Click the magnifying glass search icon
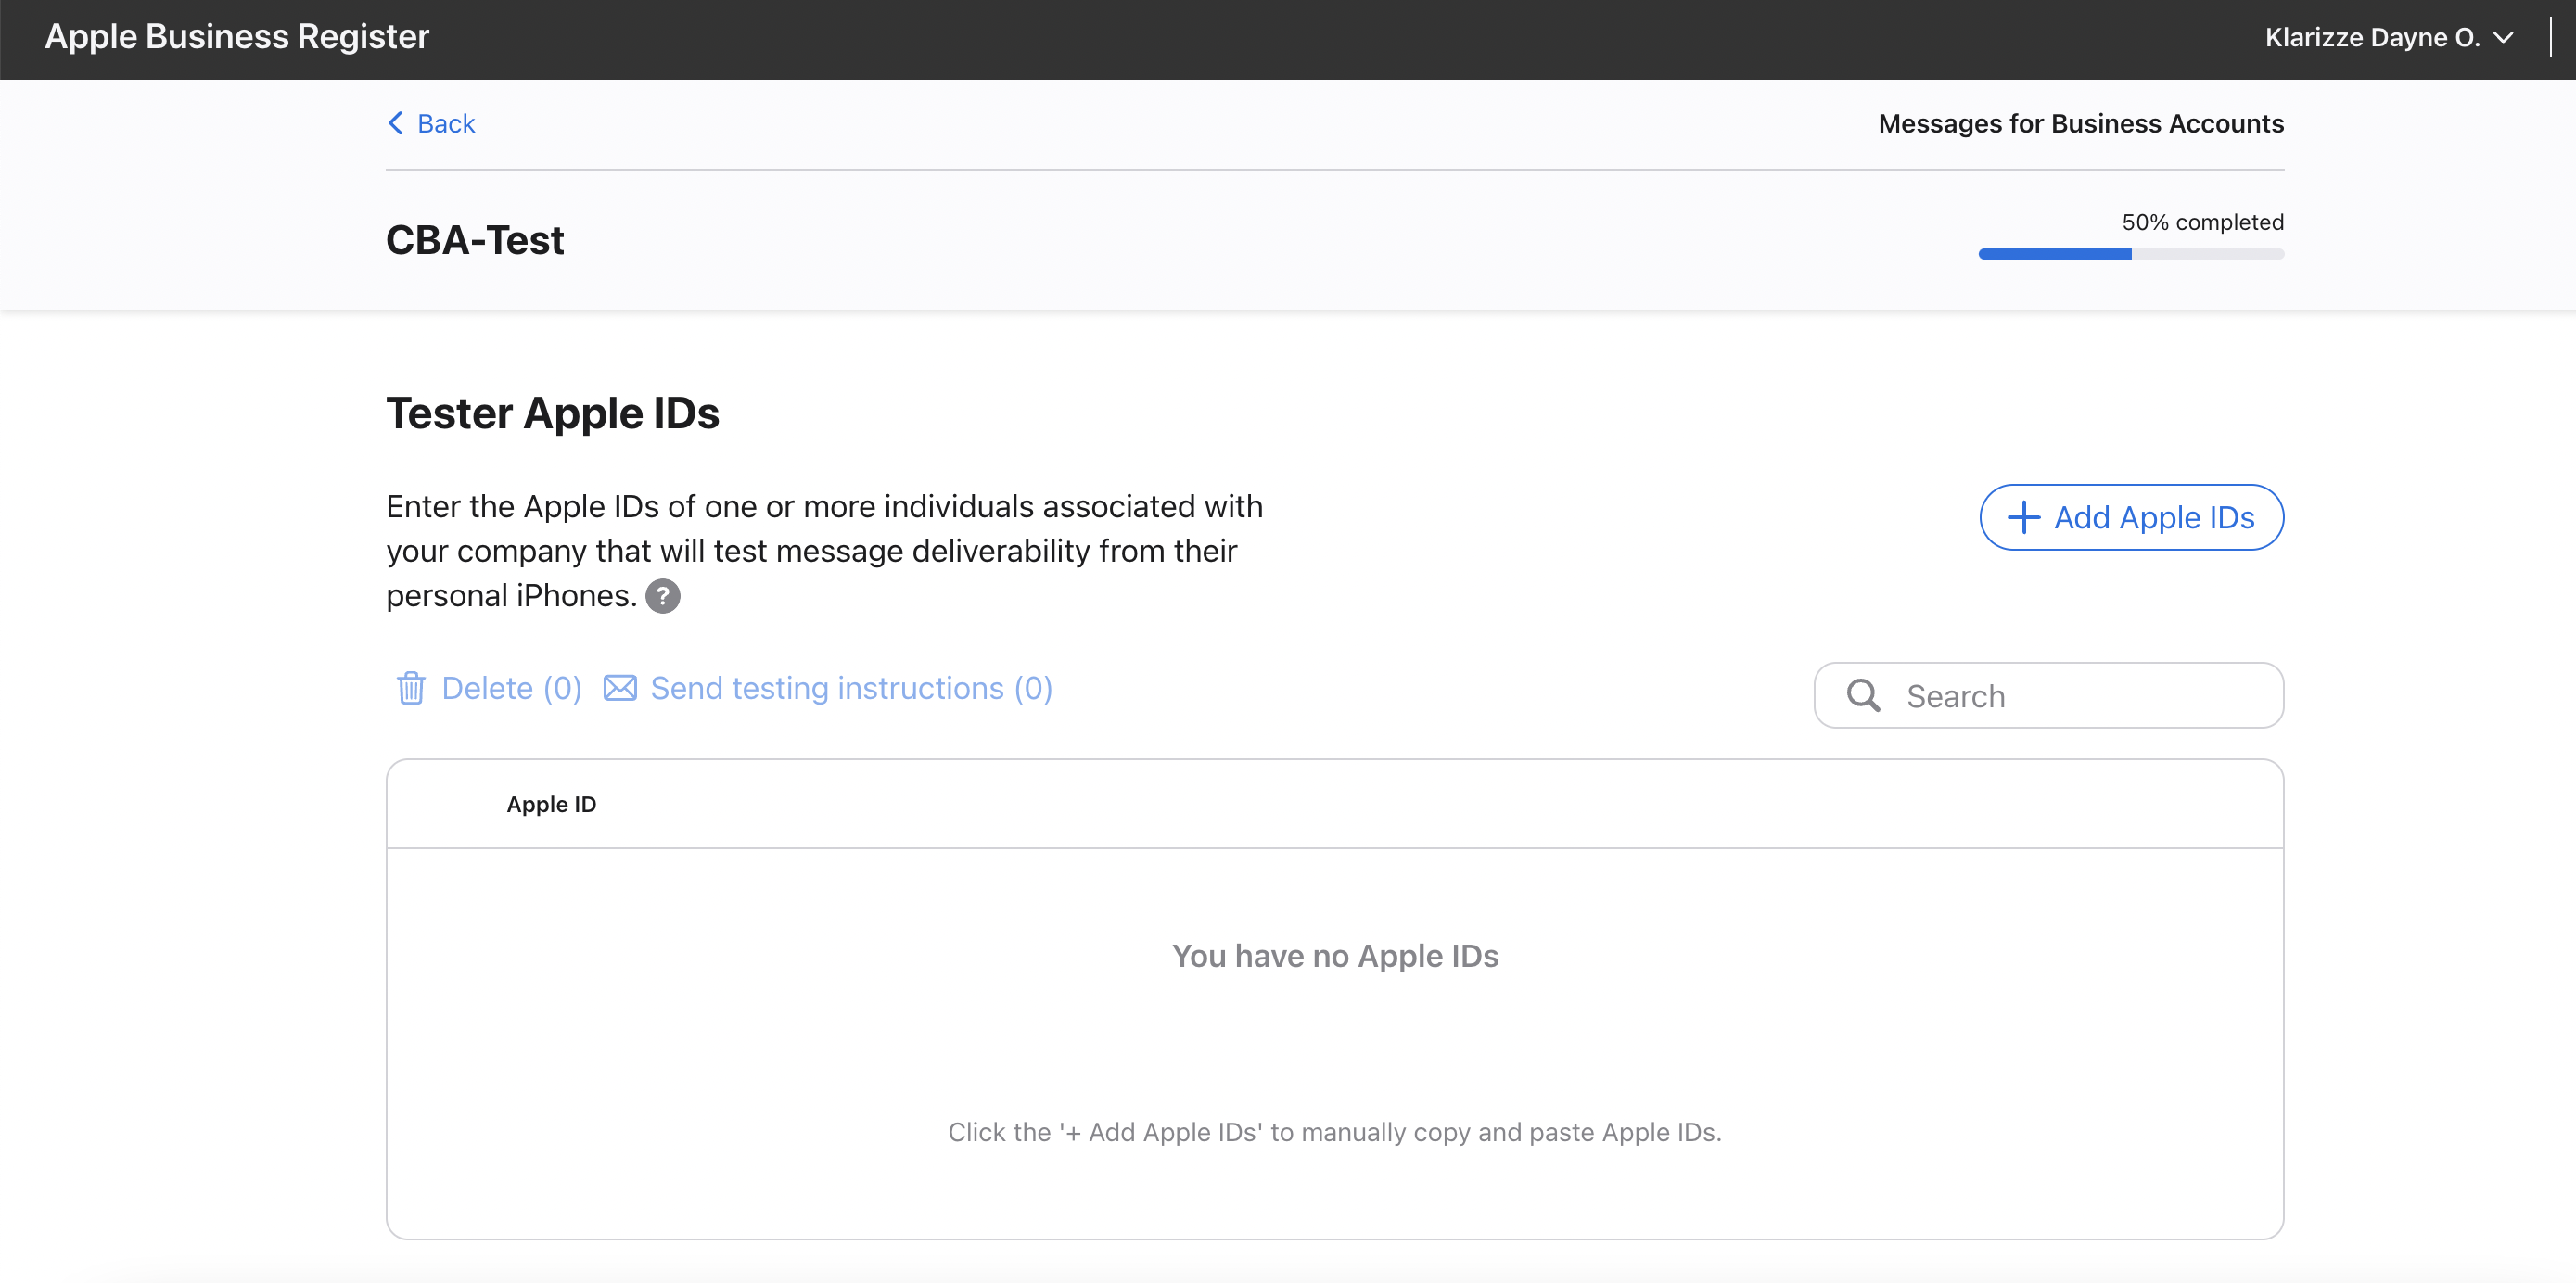The height and width of the screenshot is (1283, 2576). pyautogui.click(x=1863, y=695)
